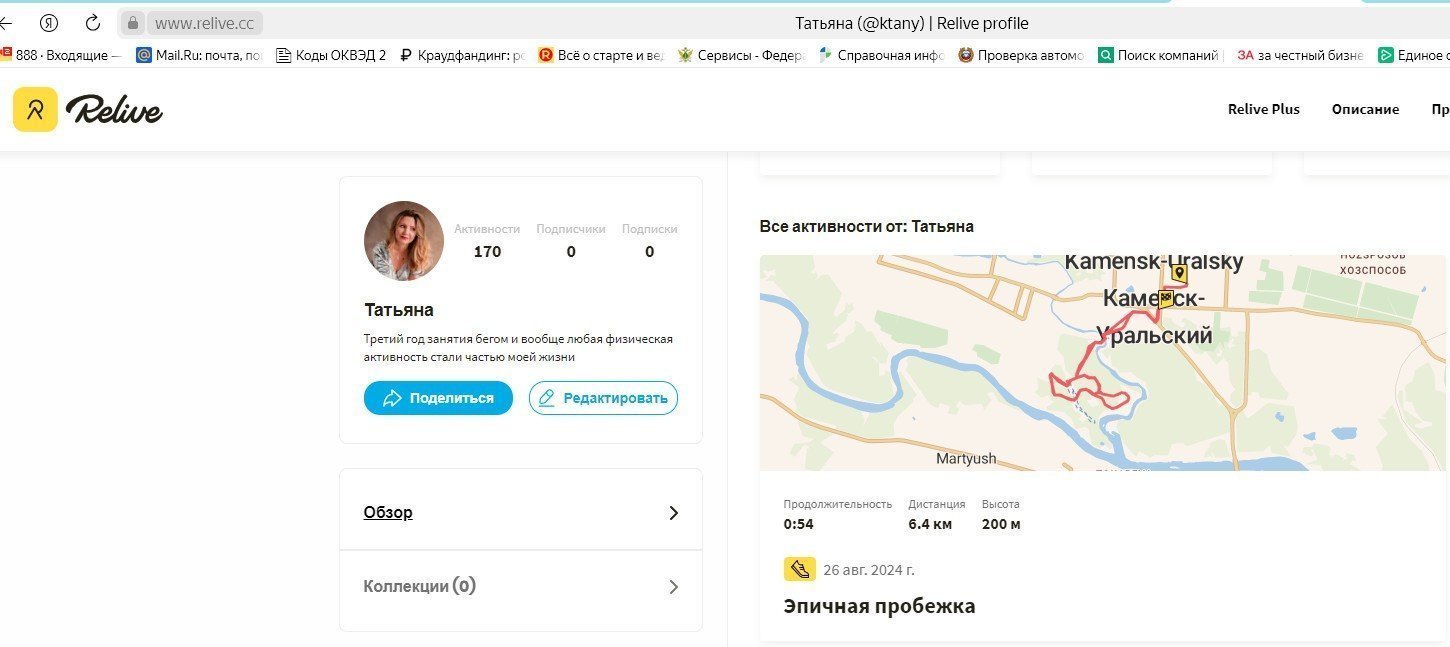Open the Единое bookmark

[1414, 55]
